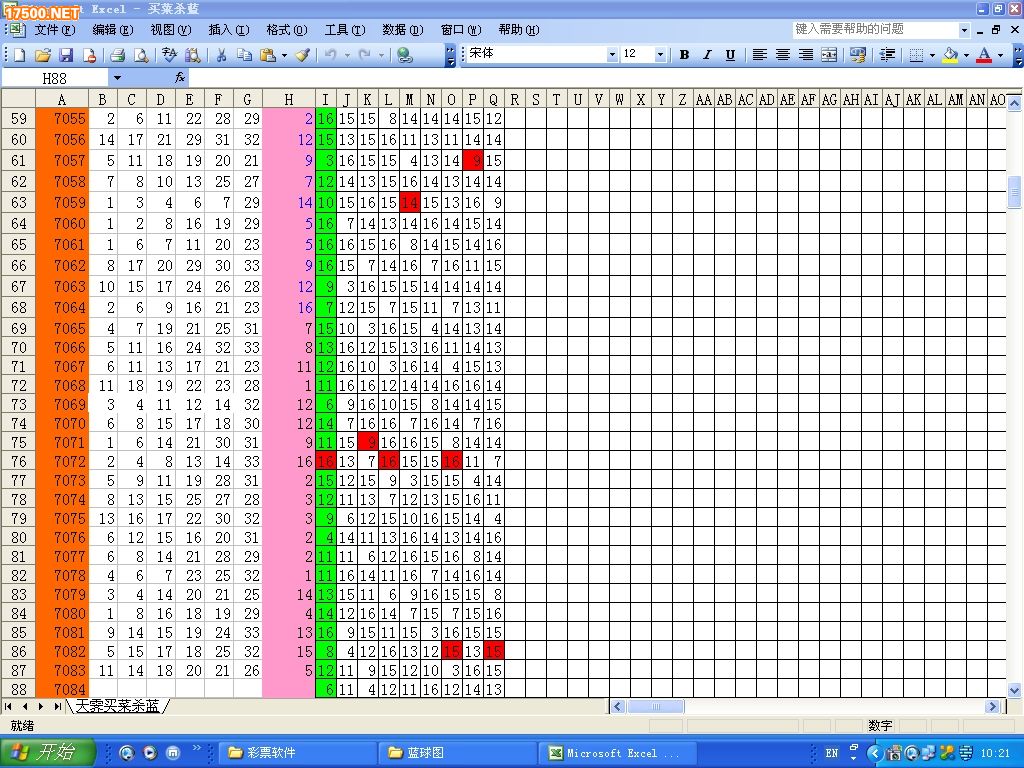This screenshot has height=768, width=1024.
Task: Open the Paste options dropdown arrow
Action: tap(284, 56)
